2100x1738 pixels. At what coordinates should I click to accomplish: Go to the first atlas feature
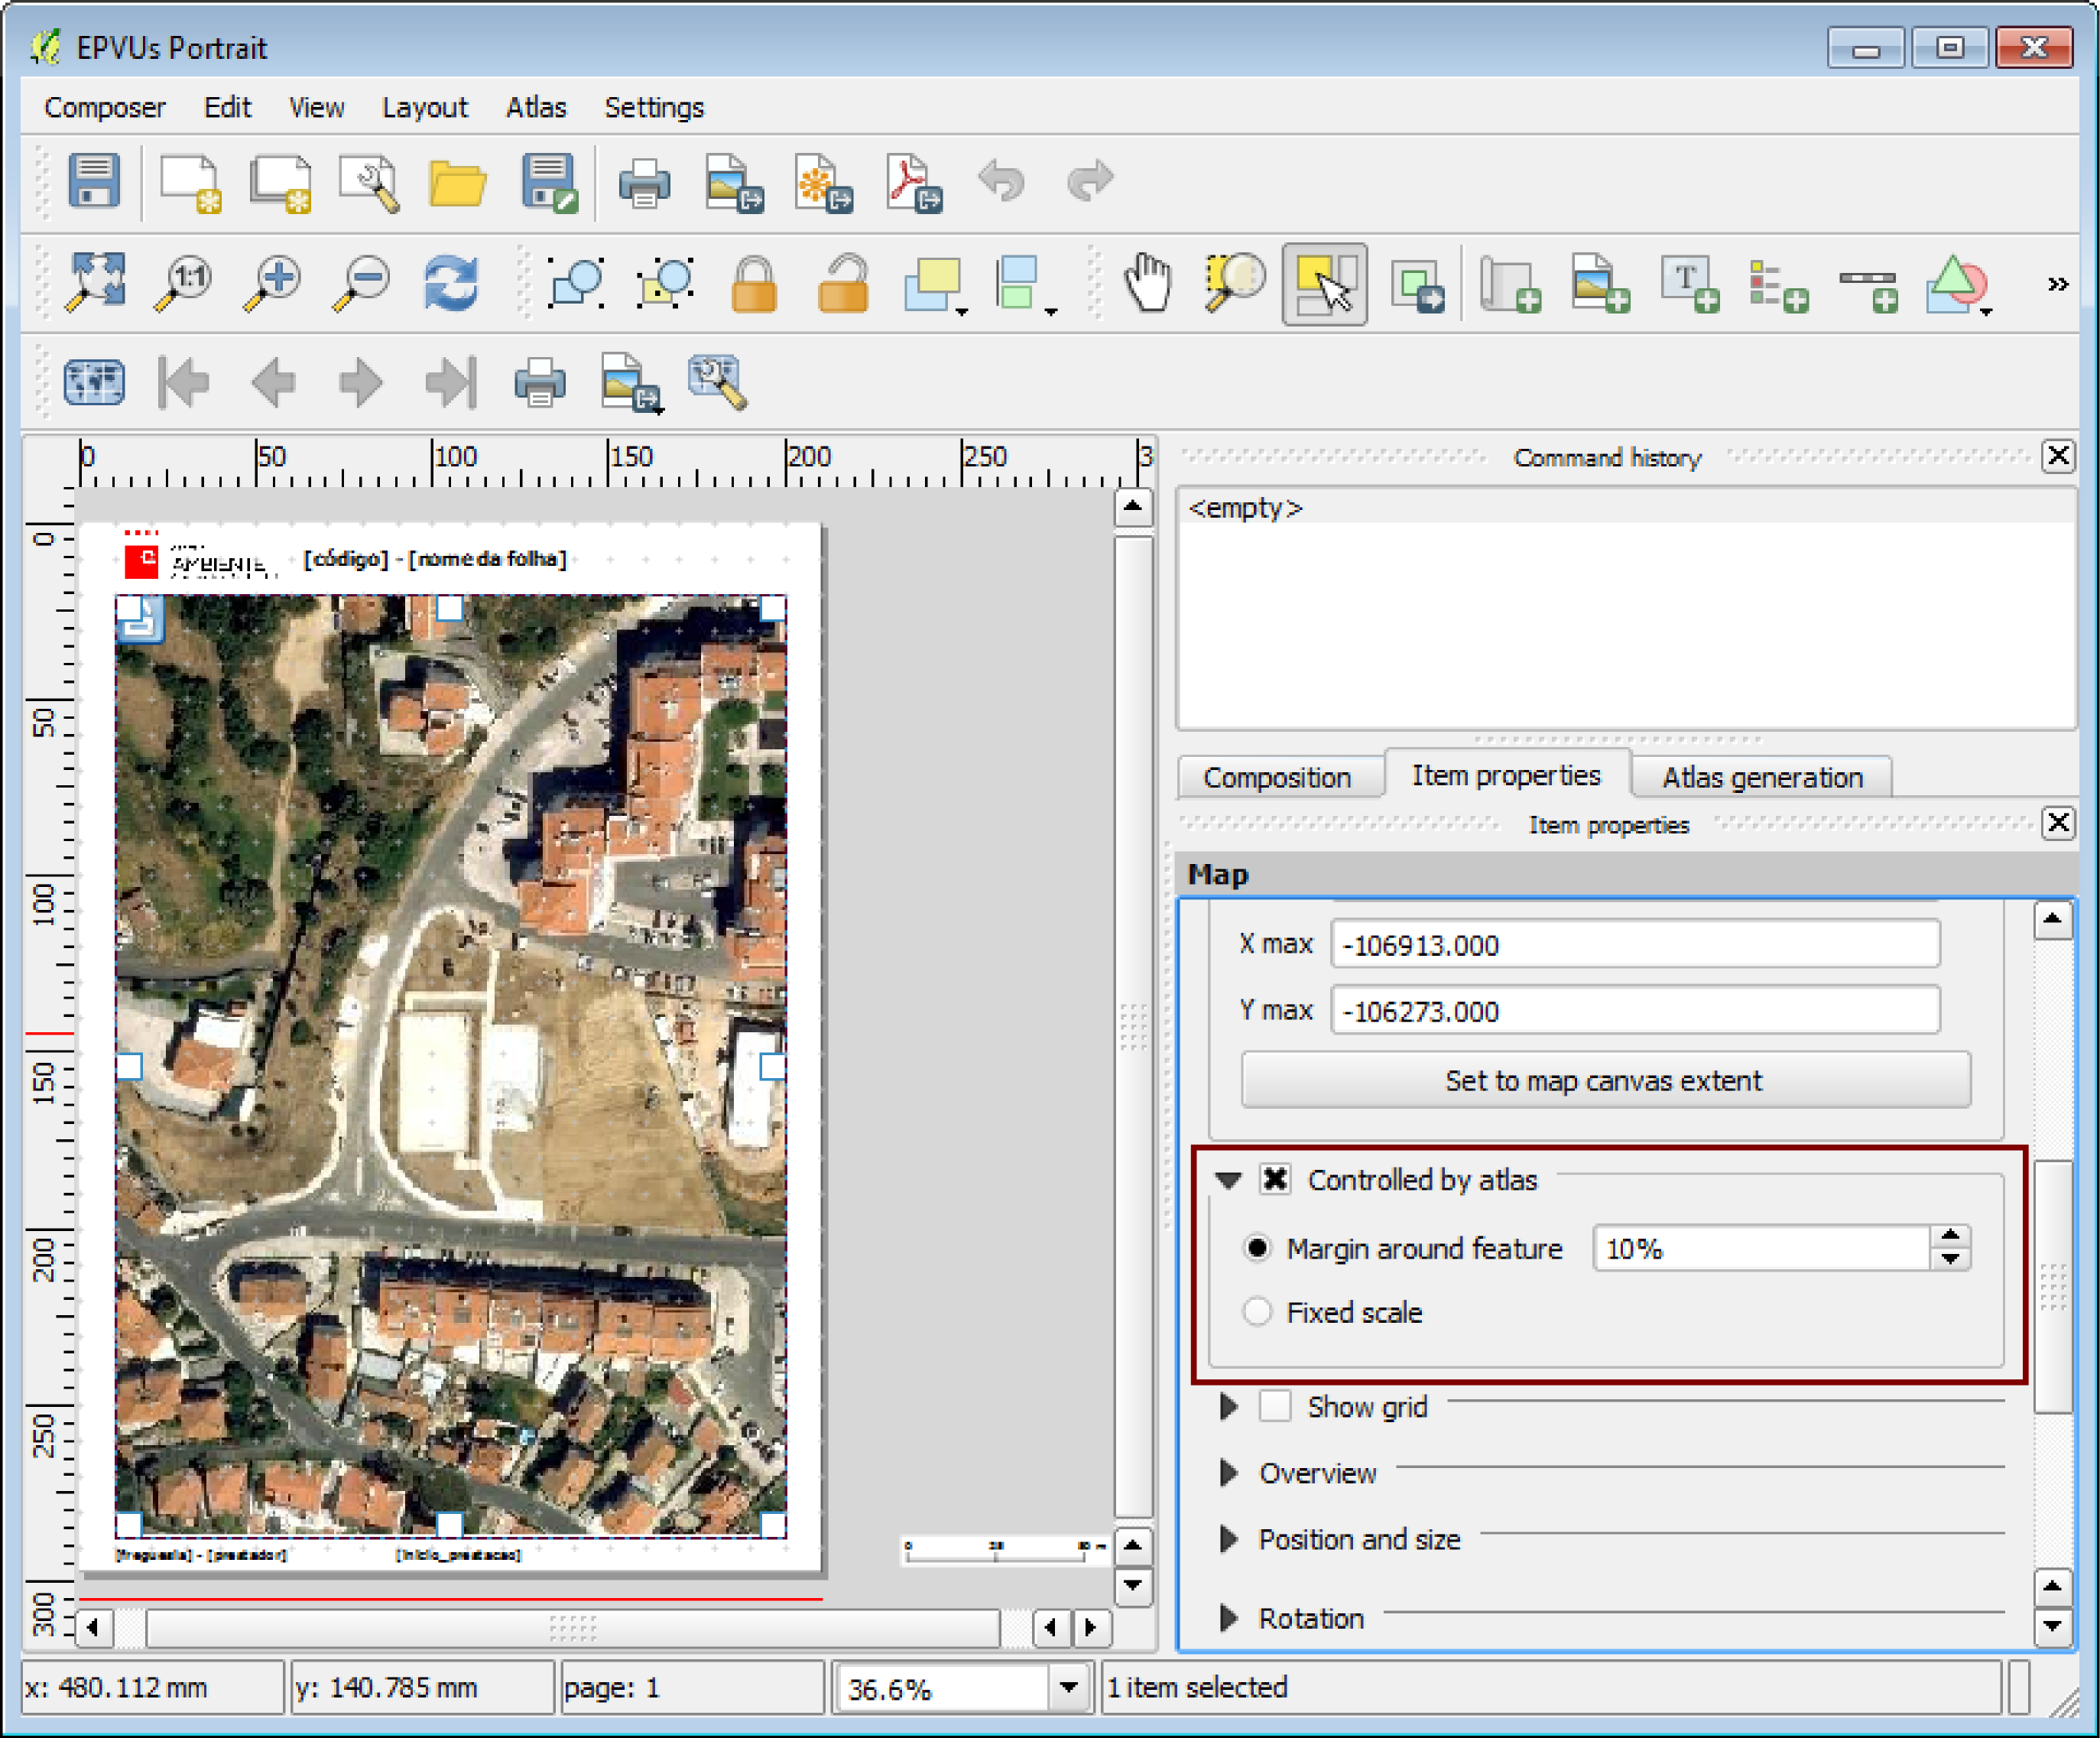tap(184, 382)
